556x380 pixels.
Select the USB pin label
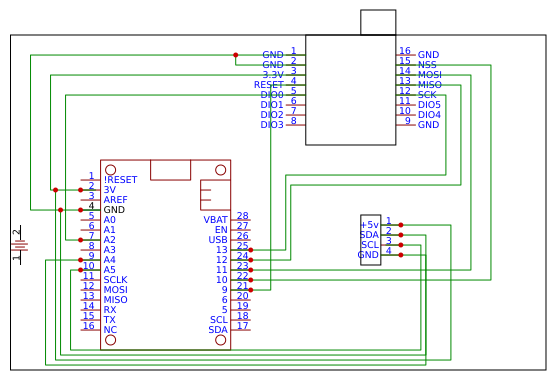218,240
